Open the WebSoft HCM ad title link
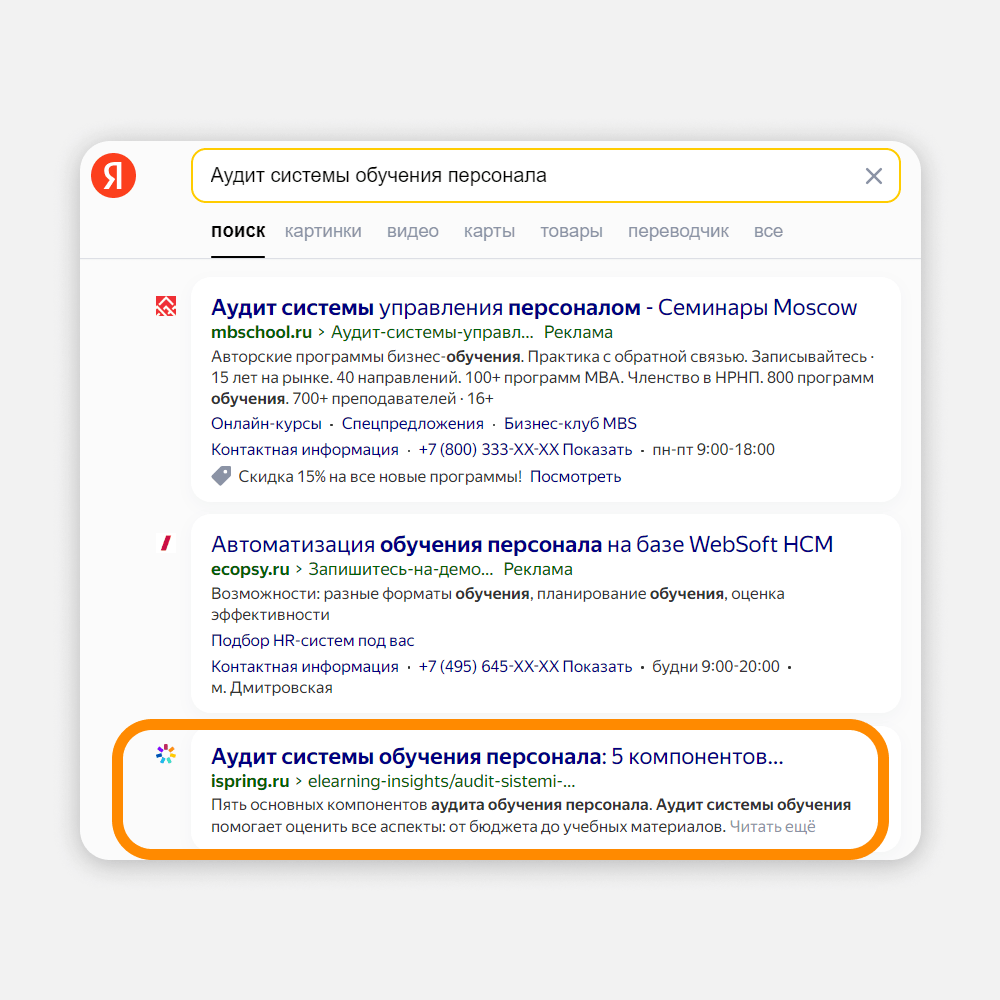 (x=522, y=544)
